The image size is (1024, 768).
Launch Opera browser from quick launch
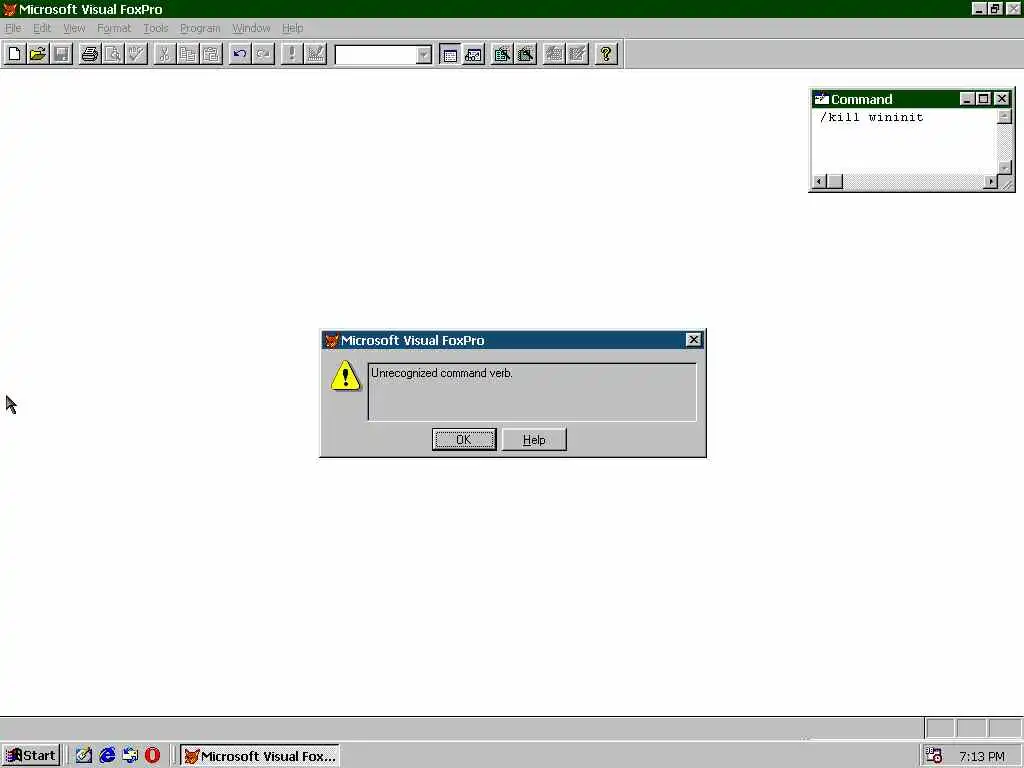pyautogui.click(x=152, y=756)
